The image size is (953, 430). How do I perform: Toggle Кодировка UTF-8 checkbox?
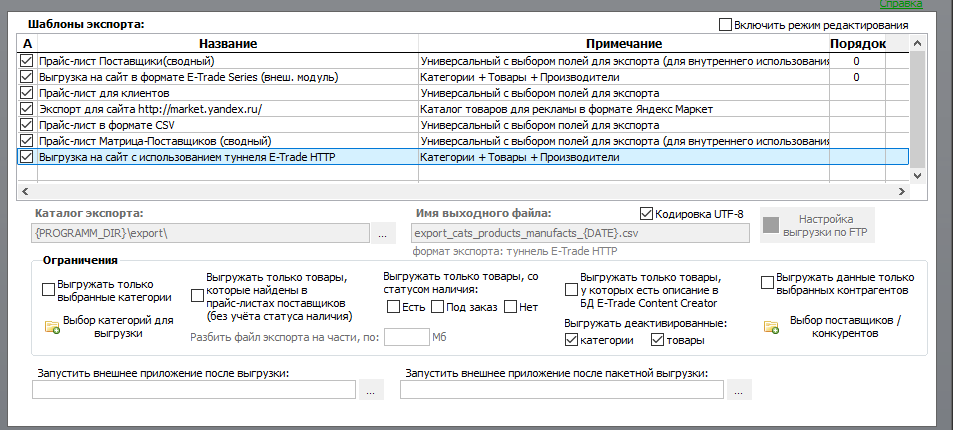pos(646,214)
